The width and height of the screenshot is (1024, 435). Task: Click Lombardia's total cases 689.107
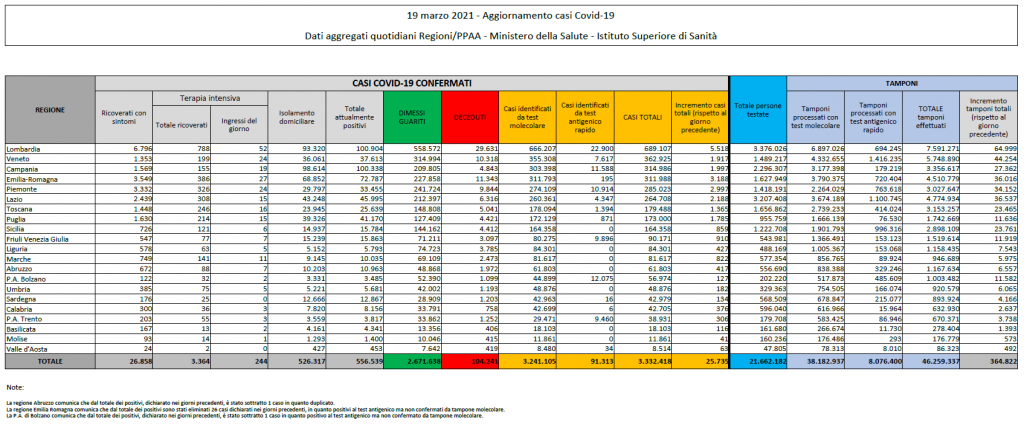tap(655, 149)
